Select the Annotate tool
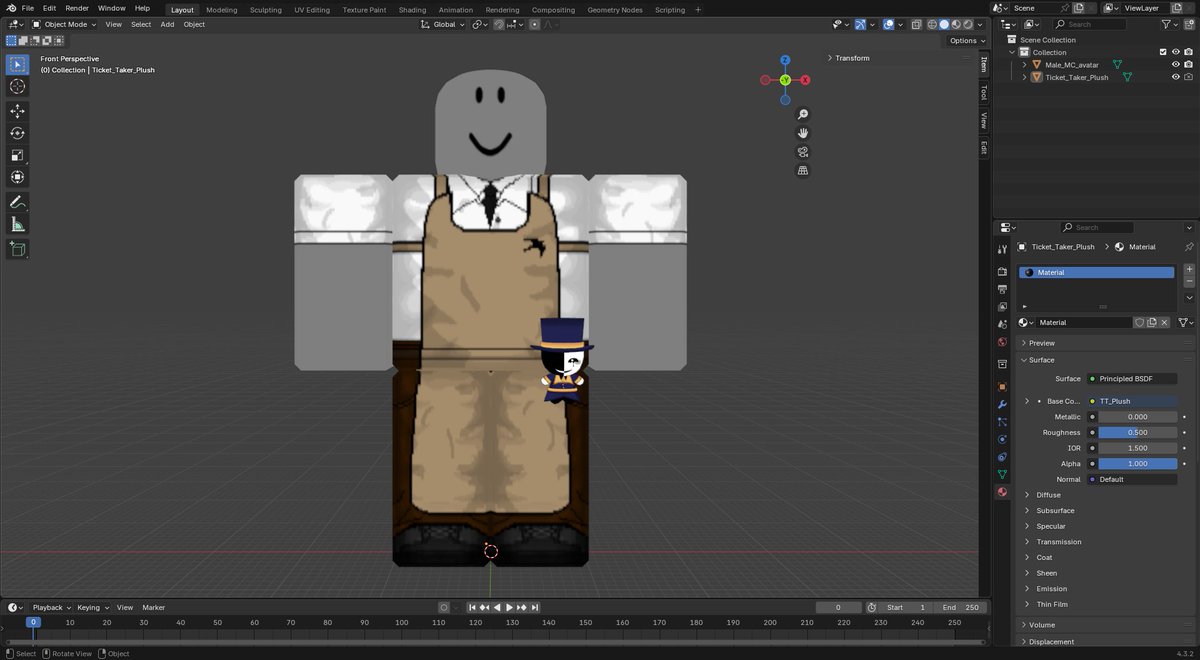The height and width of the screenshot is (660, 1200). coord(17,202)
